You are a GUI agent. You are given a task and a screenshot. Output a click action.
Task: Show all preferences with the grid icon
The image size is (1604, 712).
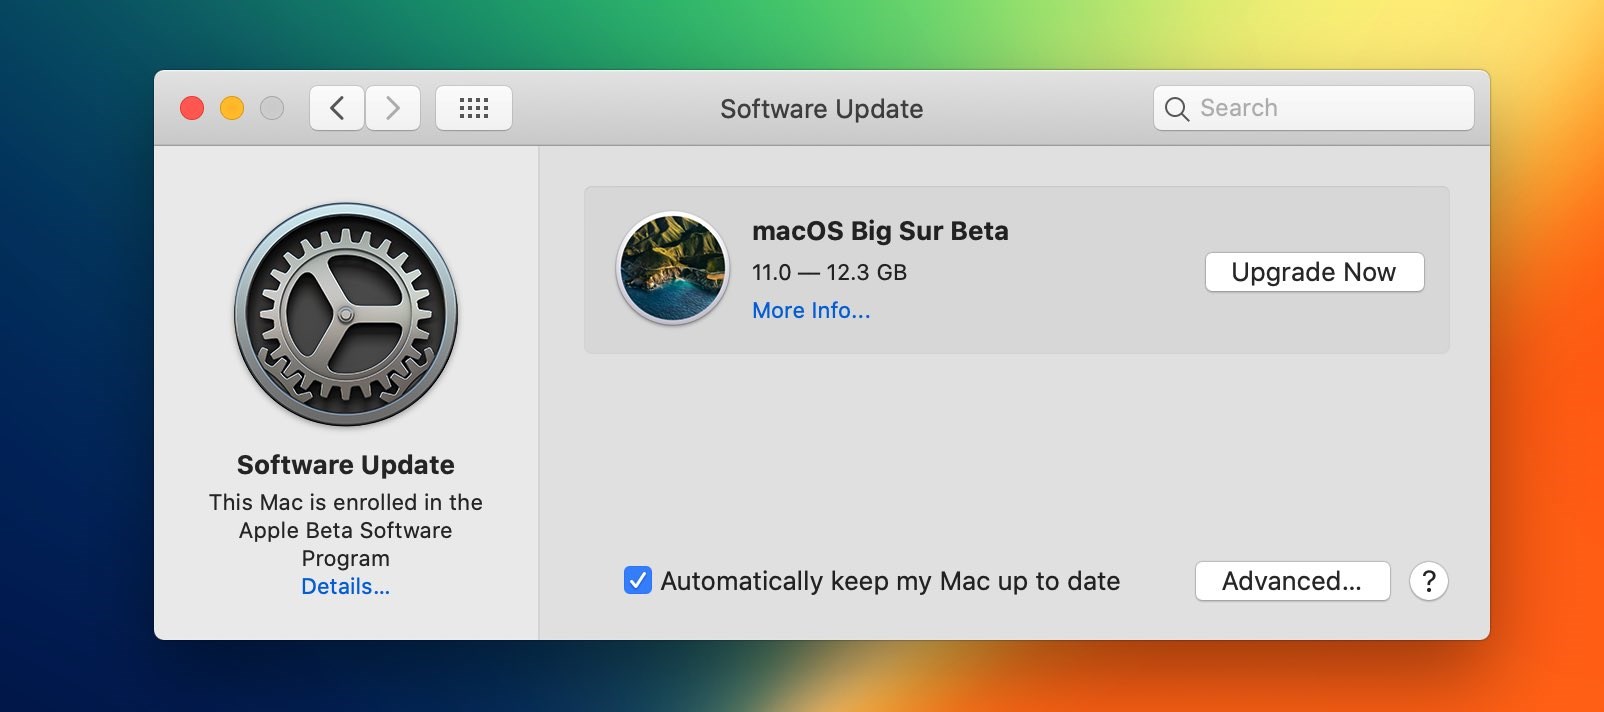(x=474, y=108)
